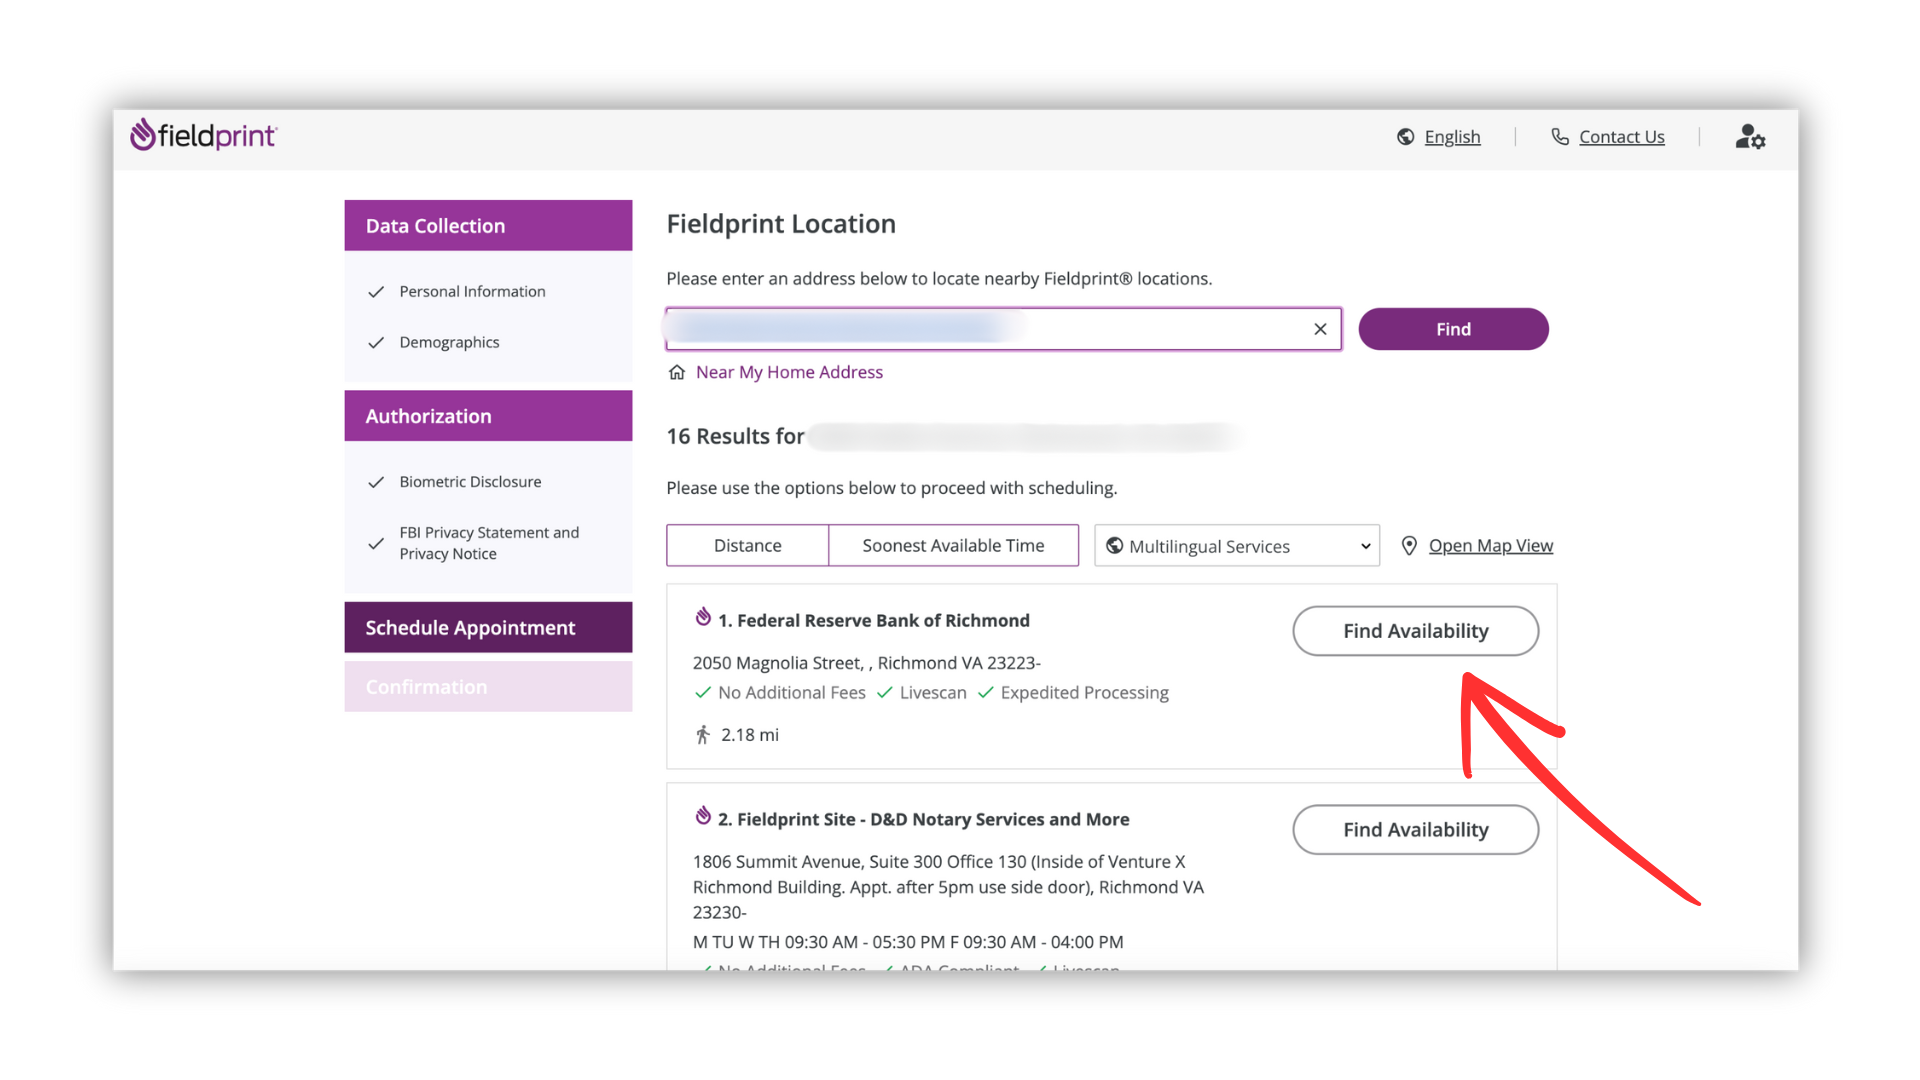Sort results by Distance
The image size is (1920, 1080).
click(747, 545)
